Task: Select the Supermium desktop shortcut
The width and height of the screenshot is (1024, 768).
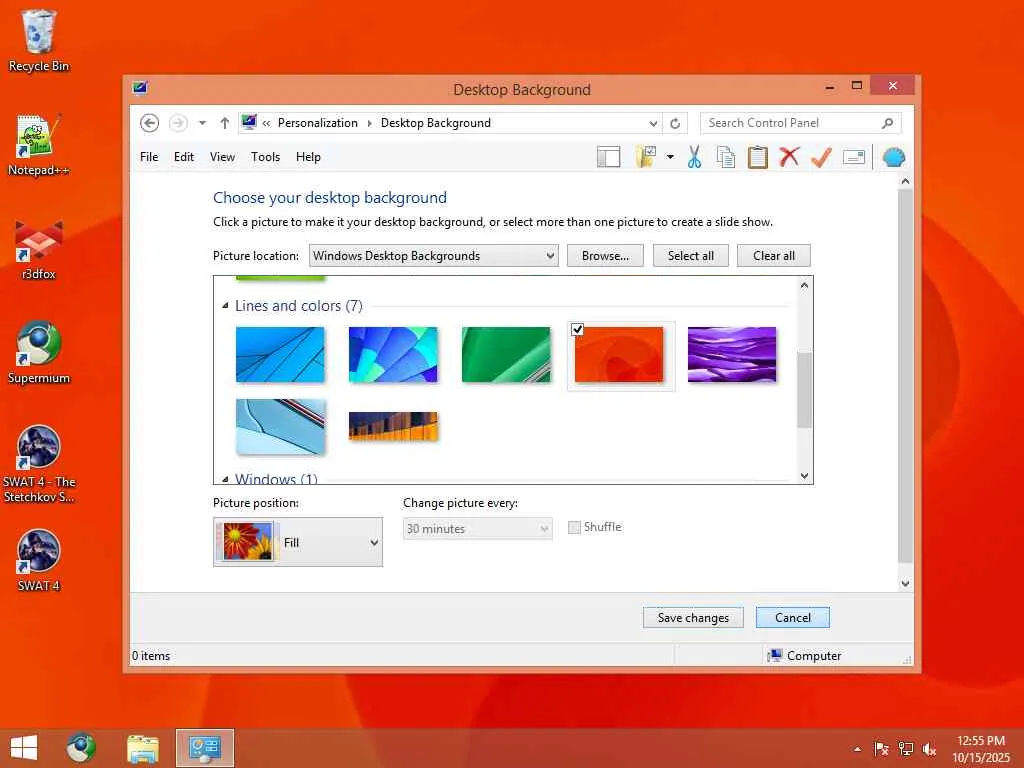Action: coord(39,353)
